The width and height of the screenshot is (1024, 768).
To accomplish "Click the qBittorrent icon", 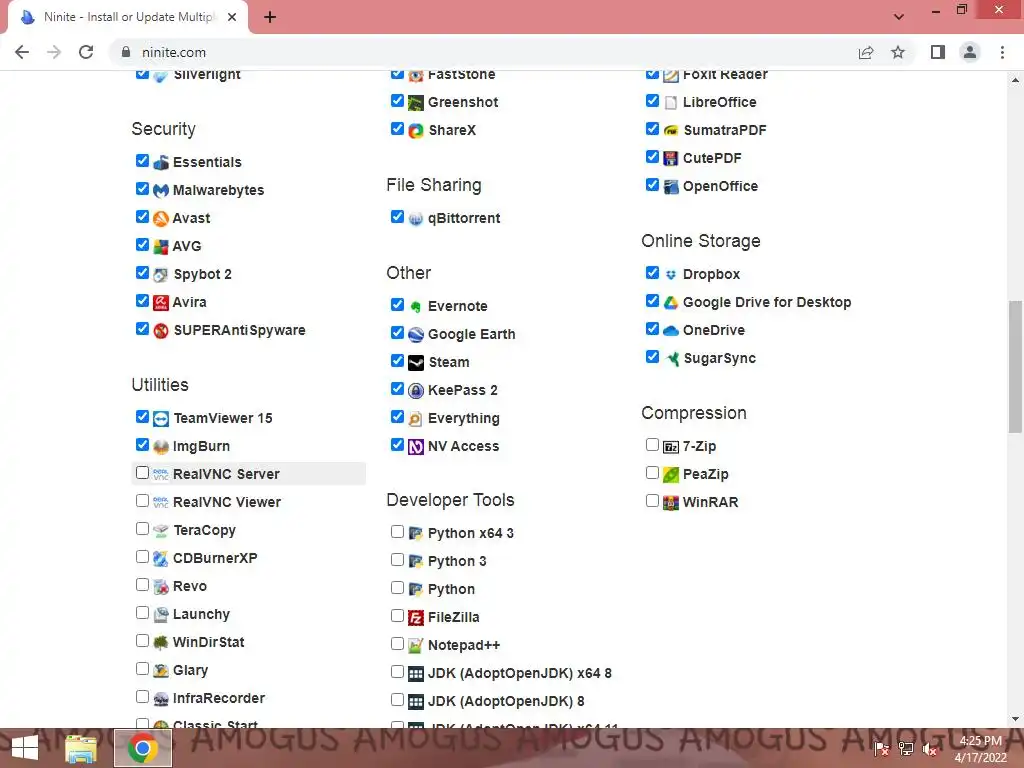I will point(416,218).
